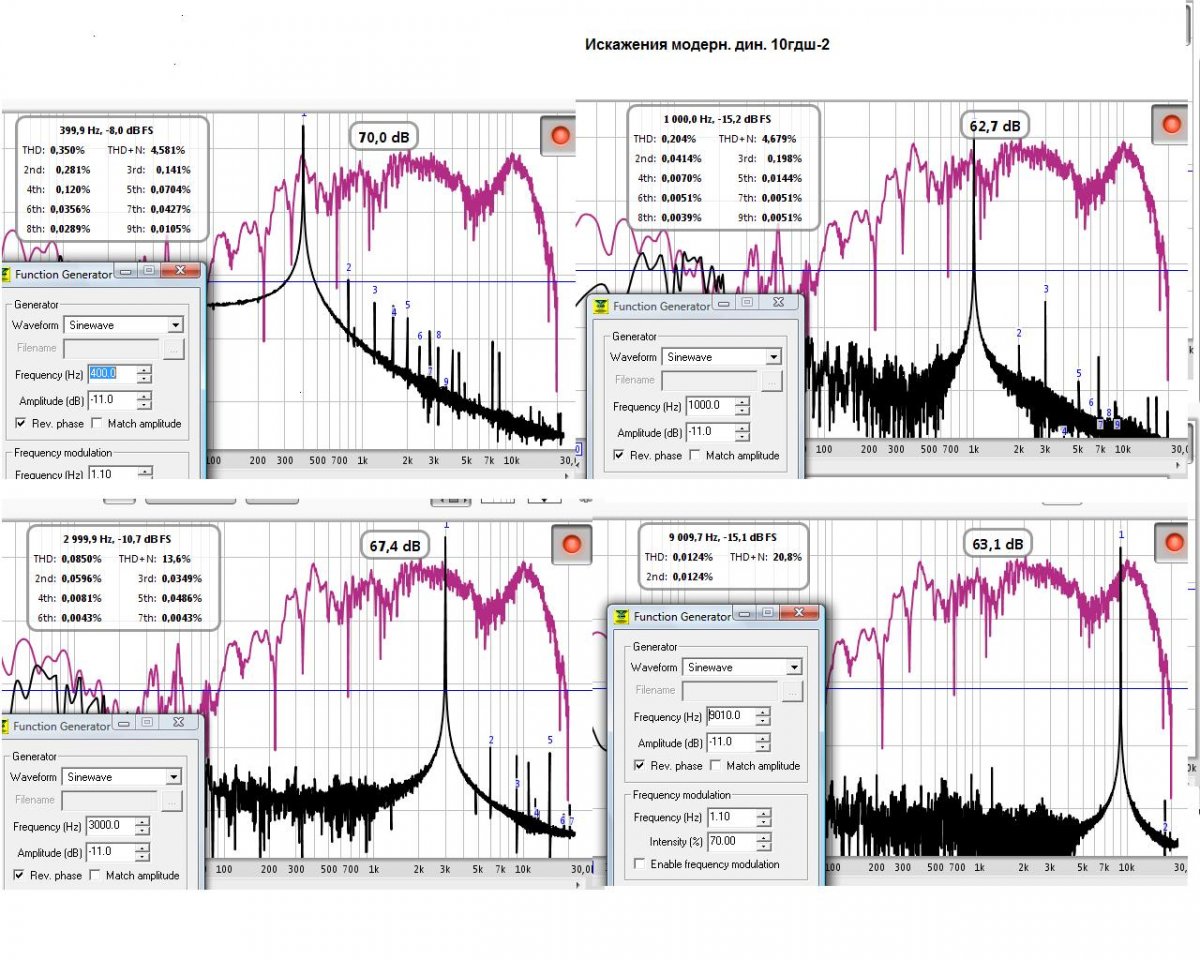The width and height of the screenshot is (1200, 960).
Task: Toggle Rev. phase in the 400 Hz generator
Action: tap(21, 424)
